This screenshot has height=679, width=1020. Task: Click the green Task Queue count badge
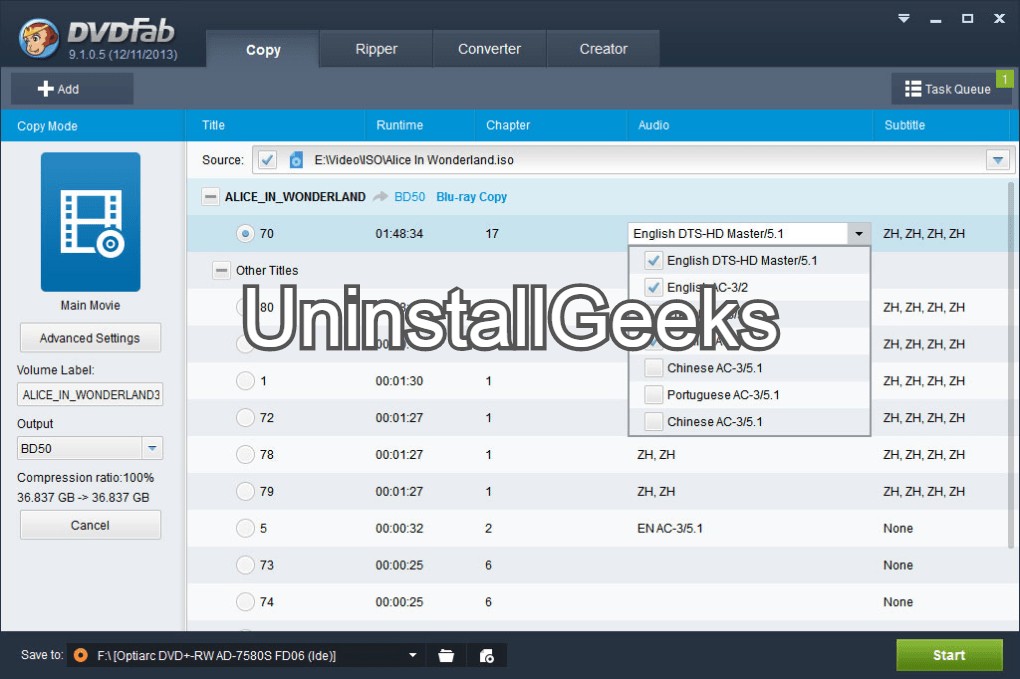1004,79
